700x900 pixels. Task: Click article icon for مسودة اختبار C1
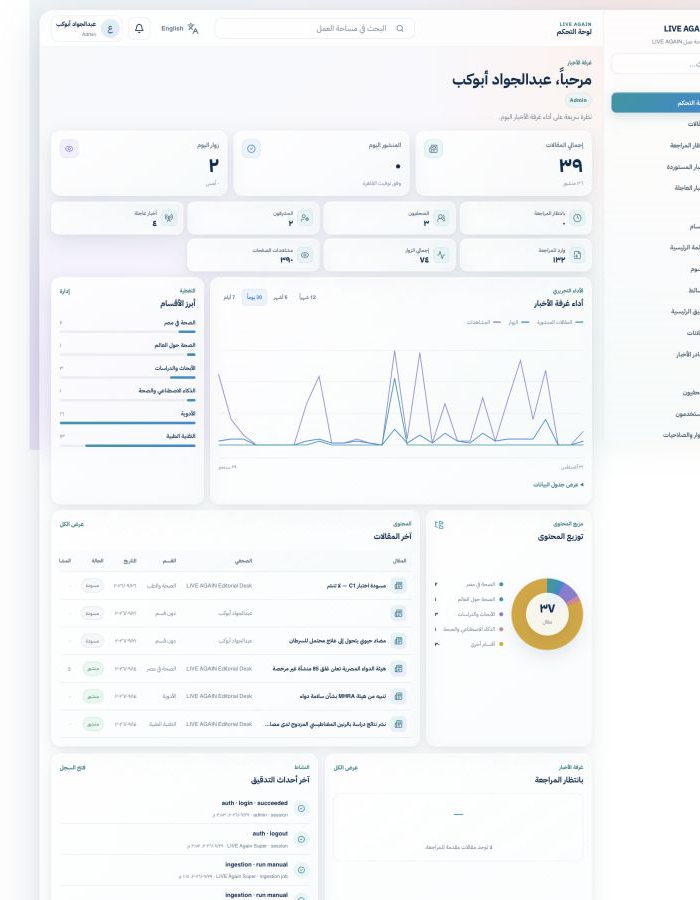398,585
